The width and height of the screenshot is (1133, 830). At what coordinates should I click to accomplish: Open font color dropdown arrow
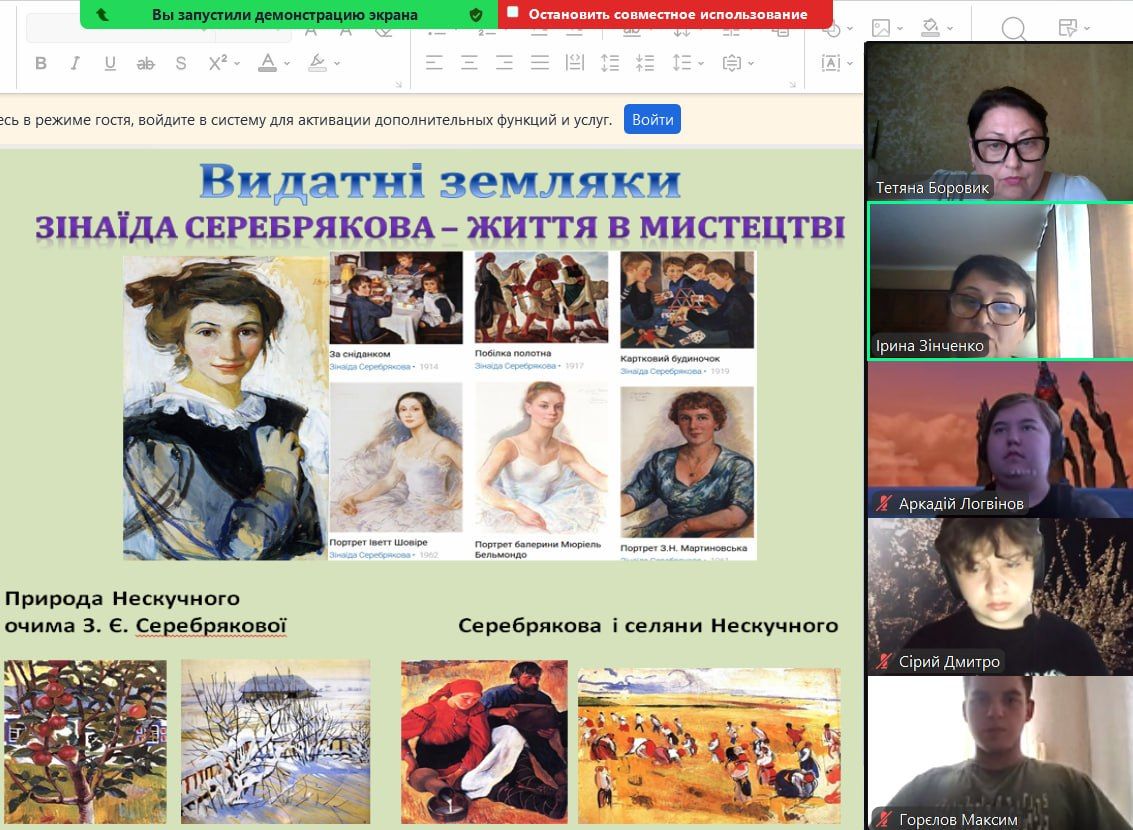coord(287,64)
